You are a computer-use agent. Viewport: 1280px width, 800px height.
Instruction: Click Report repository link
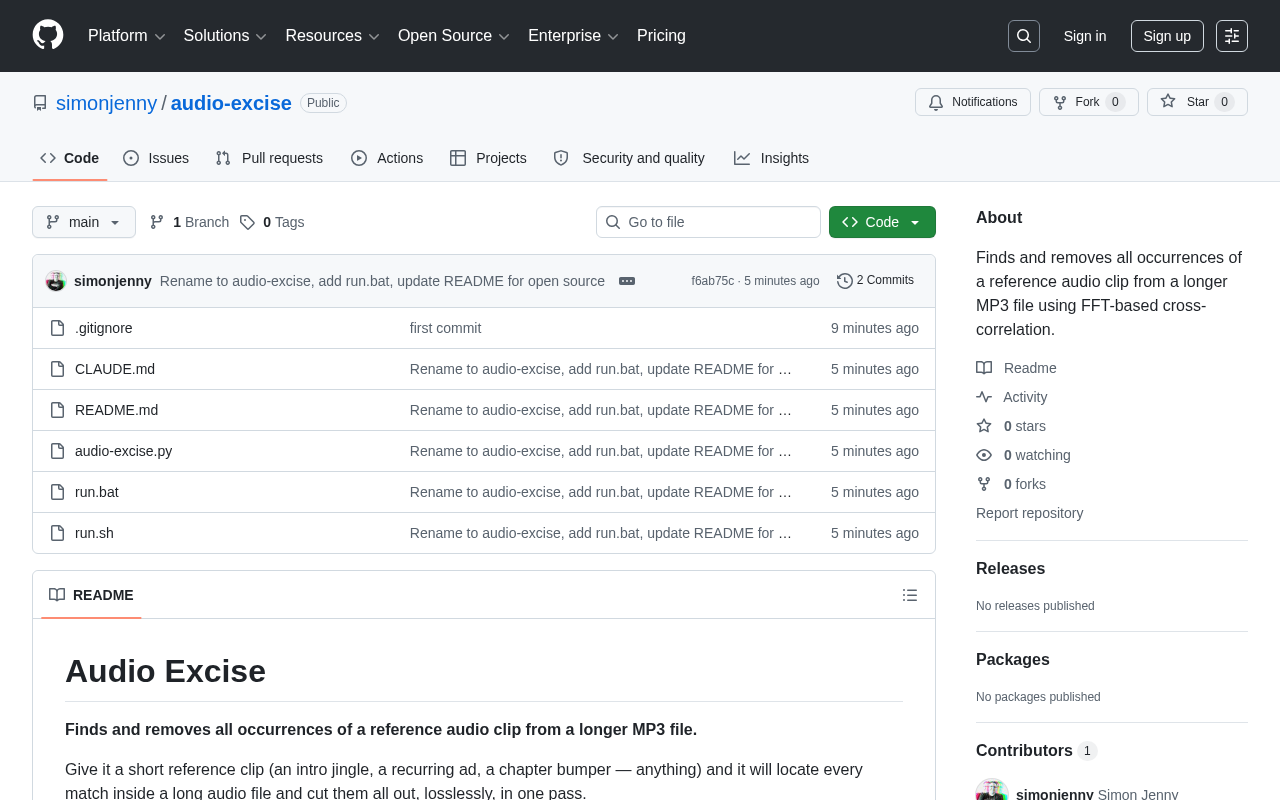[1029, 513]
